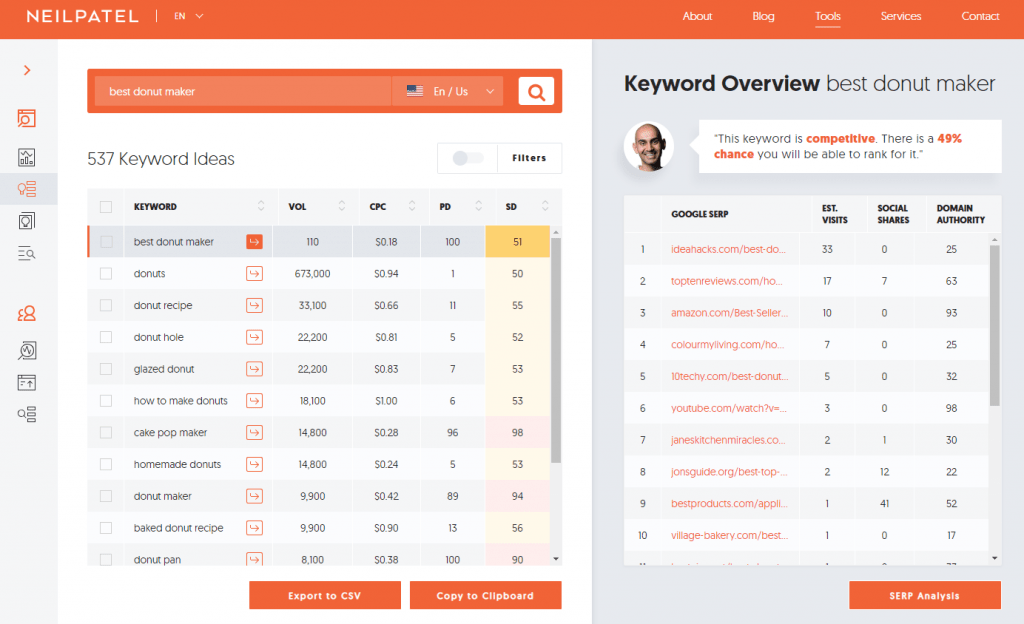This screenshot has width=1024, height=624.
Task: Click the arrow icon next to glazed donut
Action: (x=254, y=369)
